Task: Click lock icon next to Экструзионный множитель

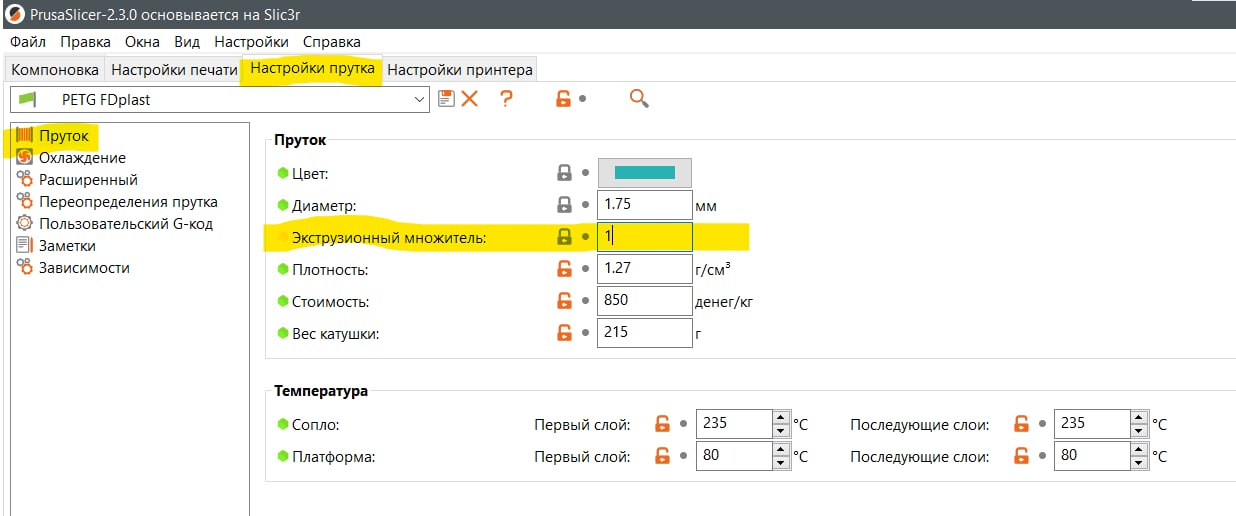Action: [x=564, y=237]
